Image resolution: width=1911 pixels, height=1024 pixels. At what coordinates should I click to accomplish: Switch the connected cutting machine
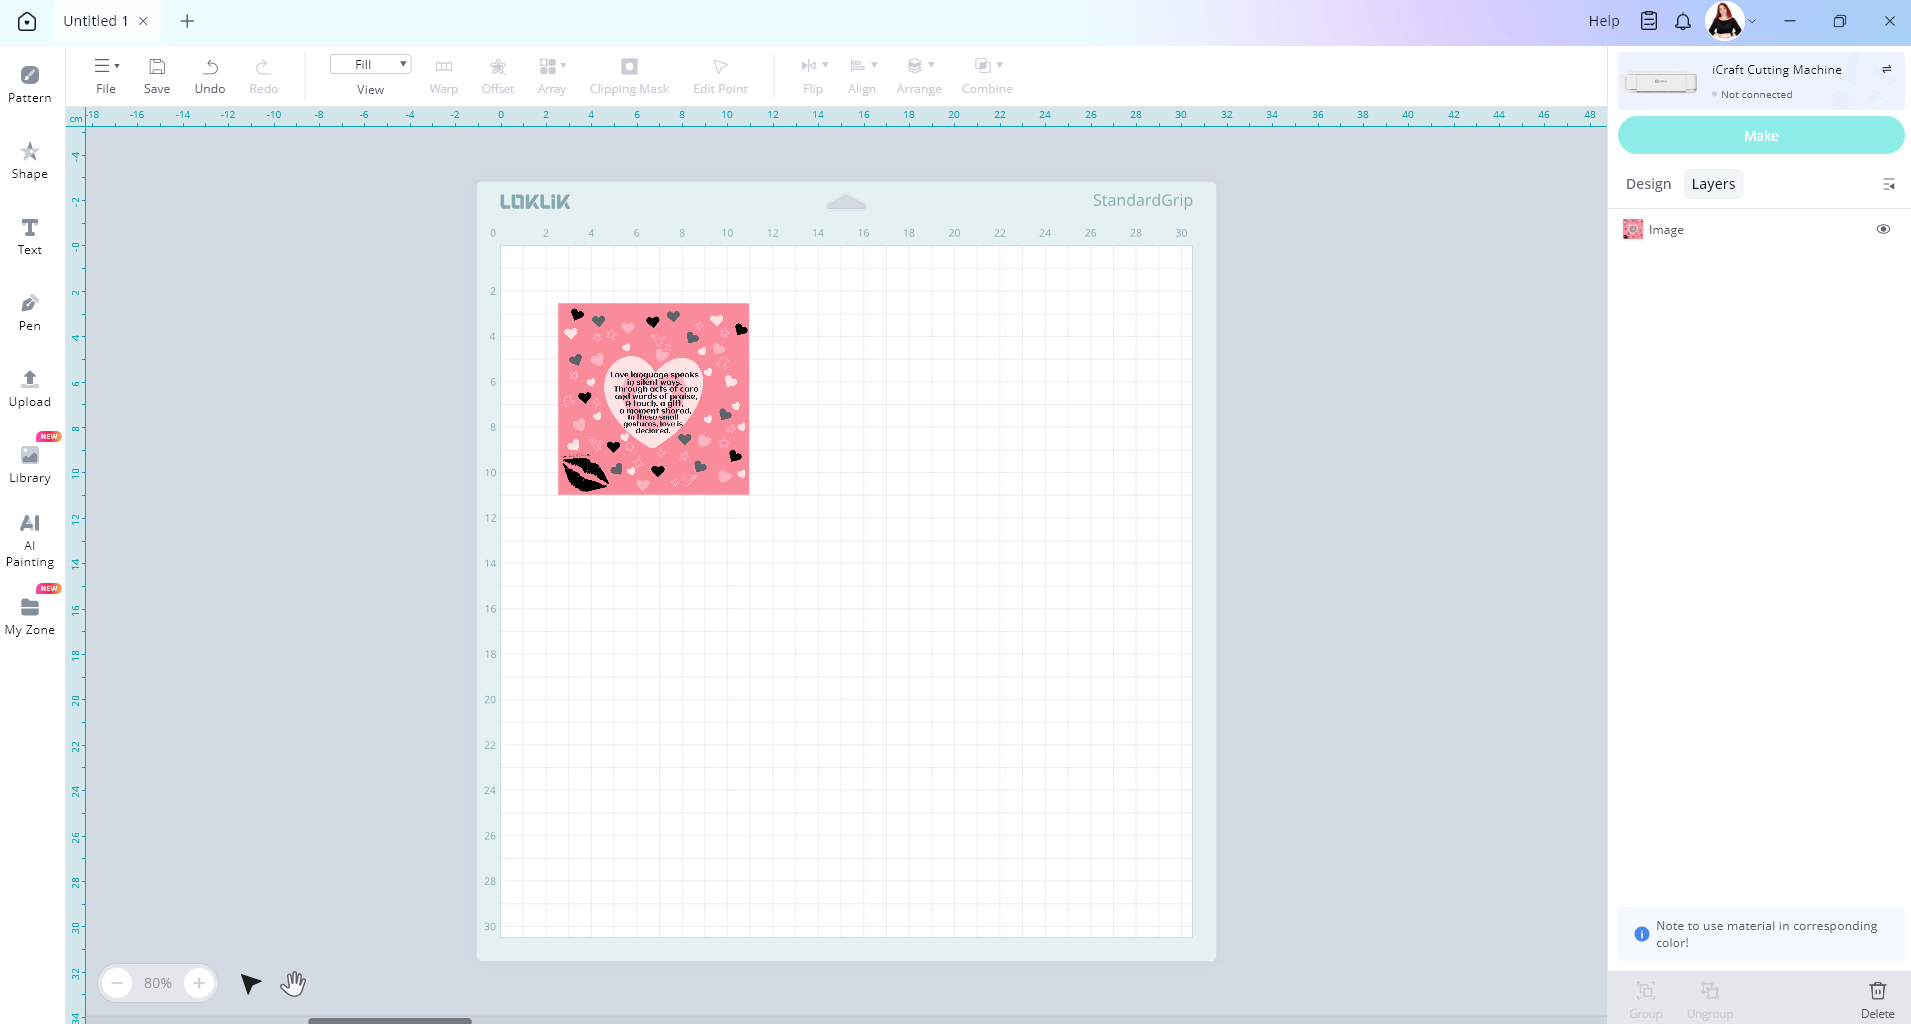1886,69
